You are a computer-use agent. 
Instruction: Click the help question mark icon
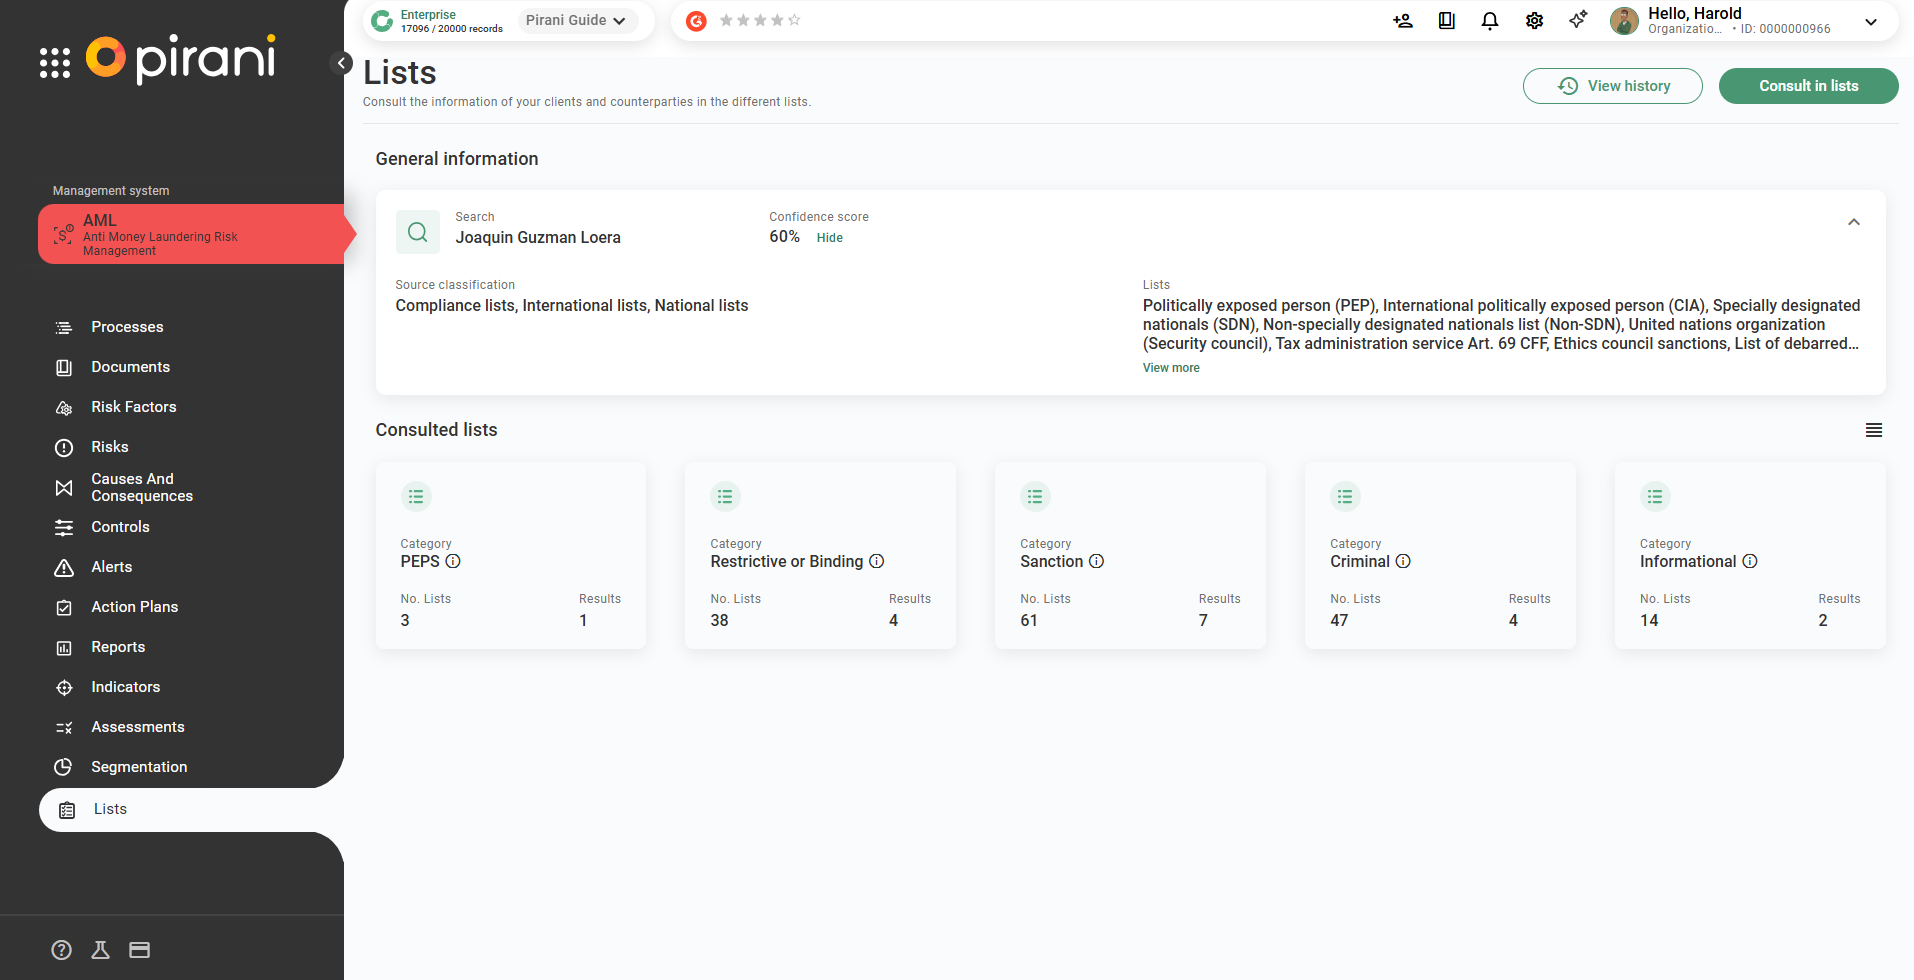click(x=62, y=950)
